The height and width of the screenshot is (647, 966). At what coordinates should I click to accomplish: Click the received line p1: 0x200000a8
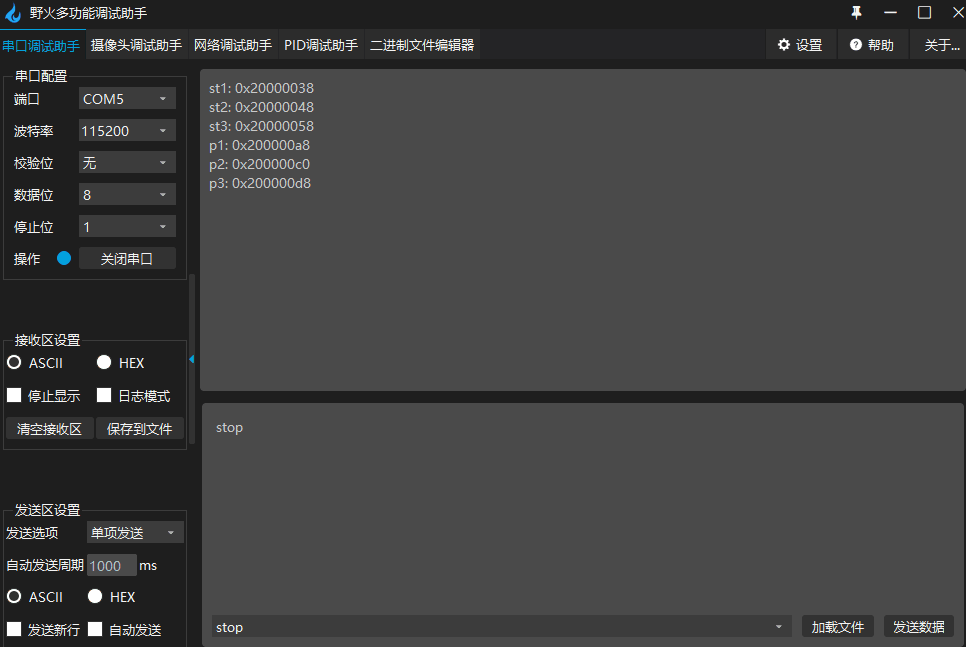pos(259,145)
